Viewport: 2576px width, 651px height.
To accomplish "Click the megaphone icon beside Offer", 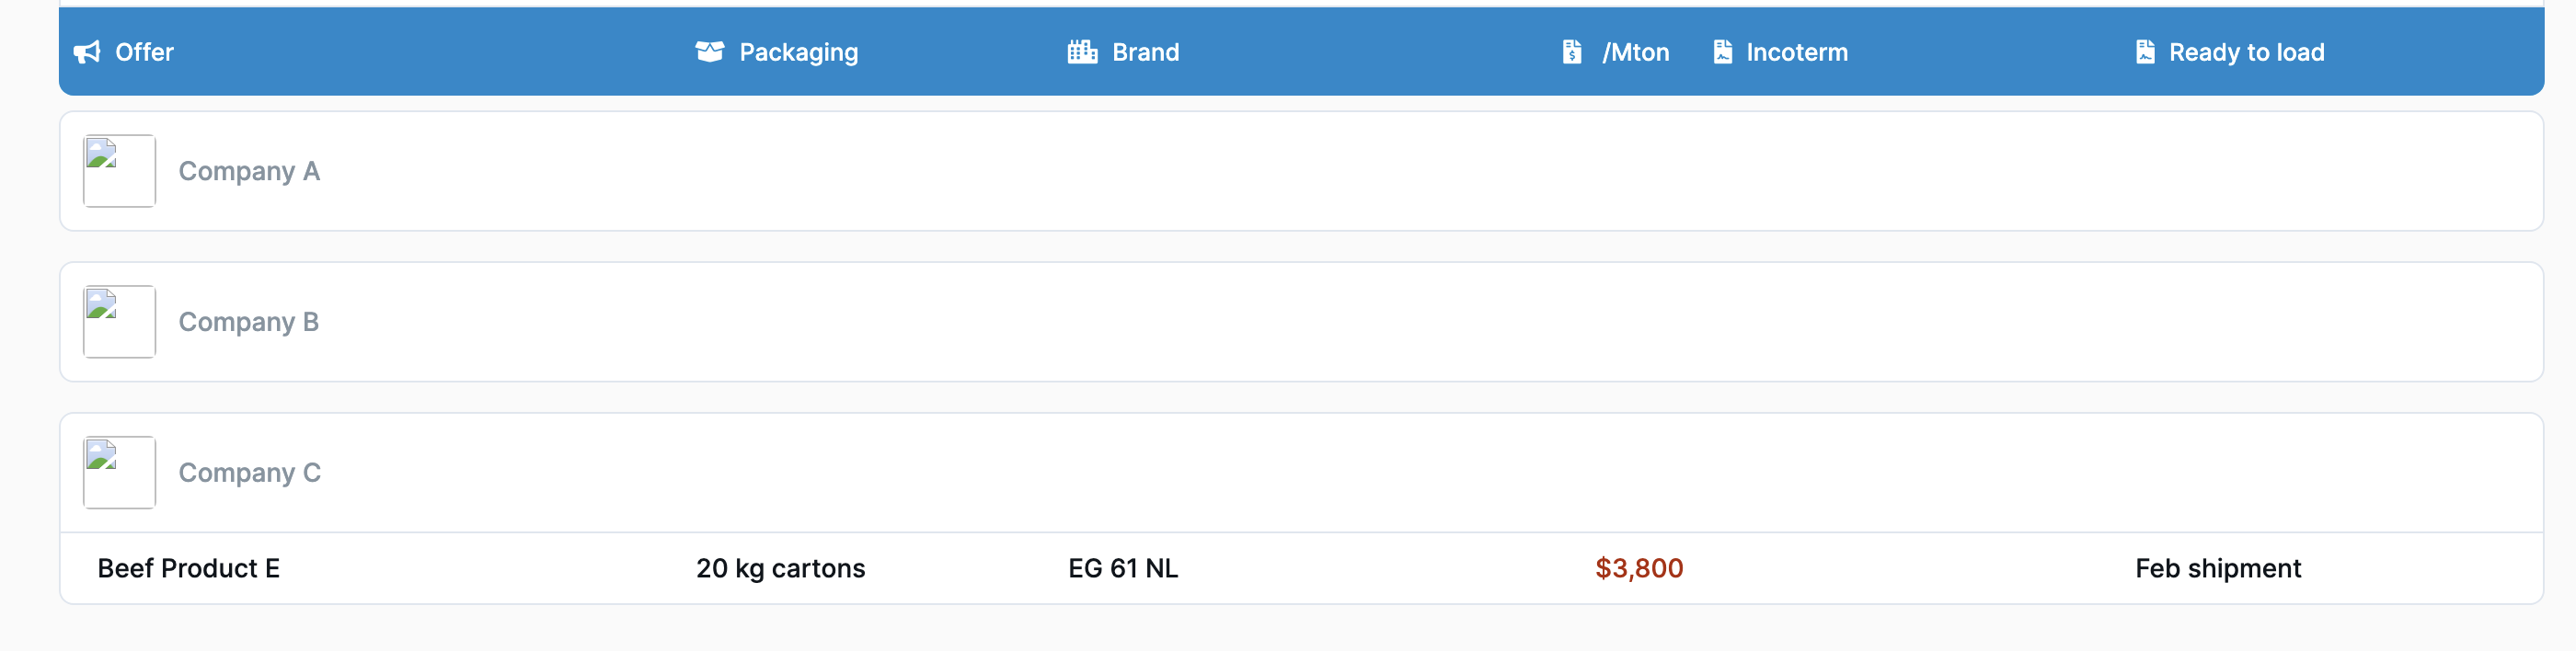I will [87, 52].
